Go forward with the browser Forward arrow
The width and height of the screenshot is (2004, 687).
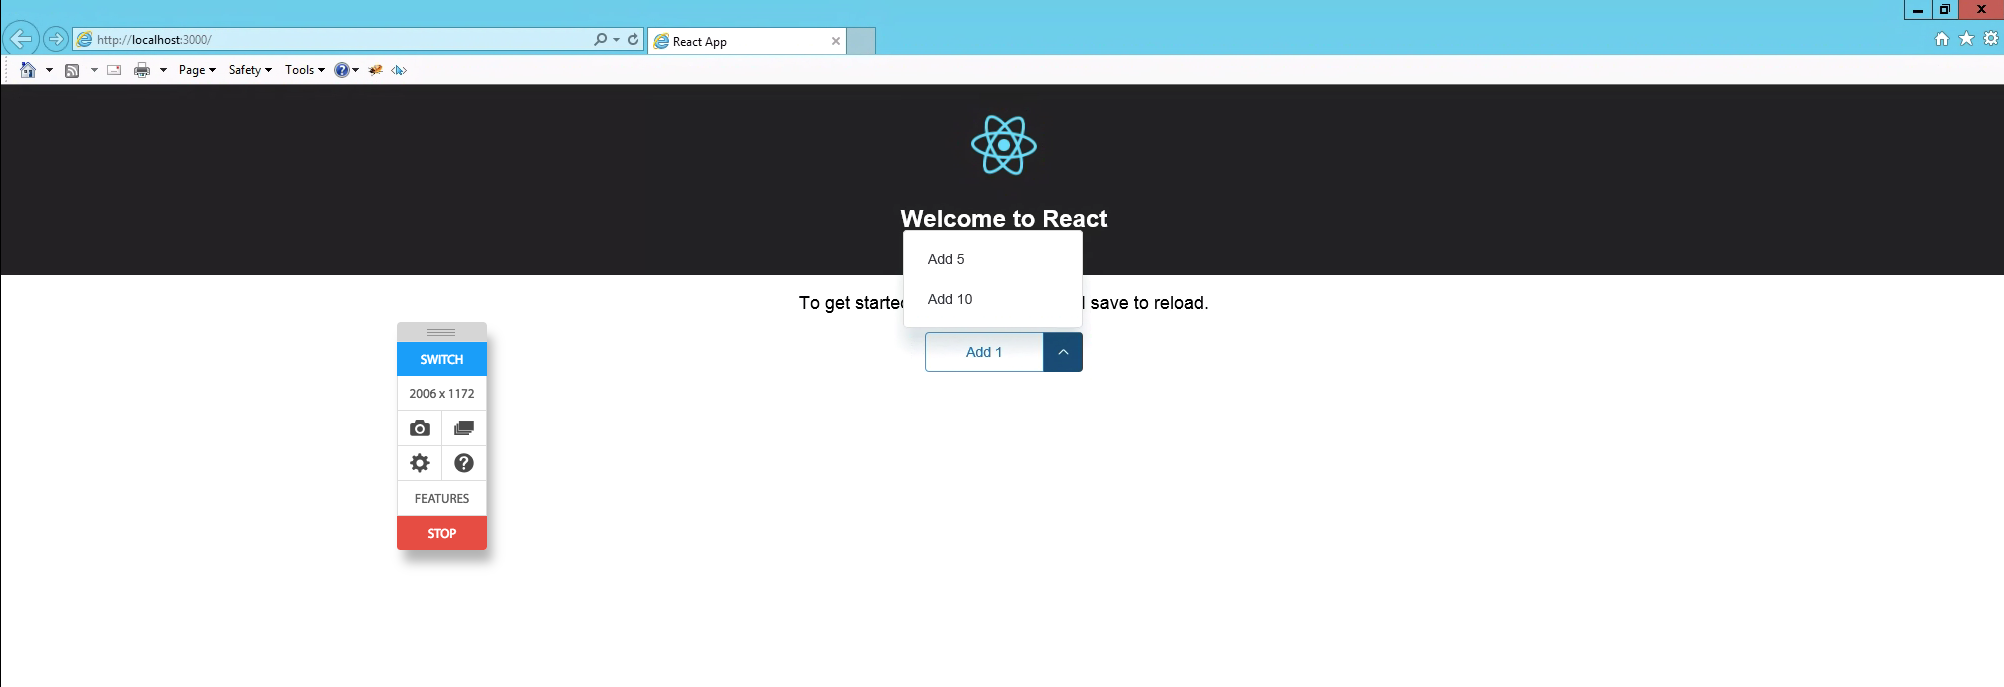click(x=56, y=39)
